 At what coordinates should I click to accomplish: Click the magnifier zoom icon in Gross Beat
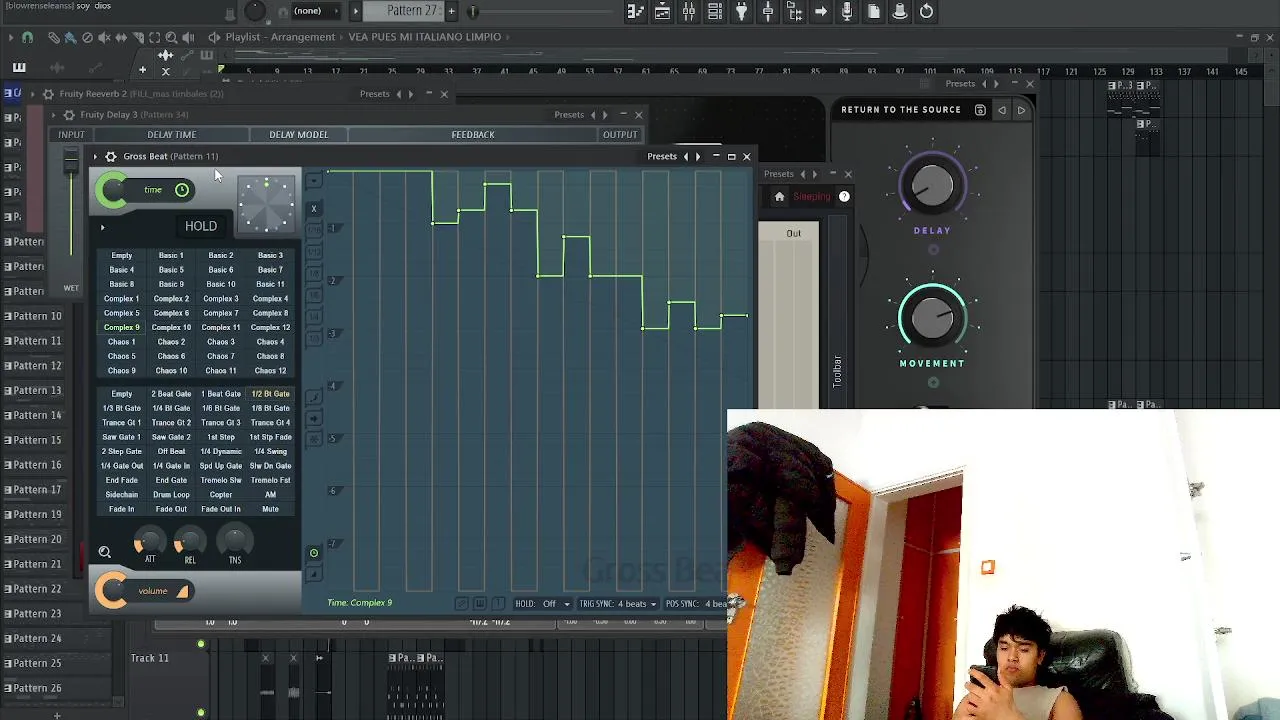pyautogui.click(x=104, y=552)
